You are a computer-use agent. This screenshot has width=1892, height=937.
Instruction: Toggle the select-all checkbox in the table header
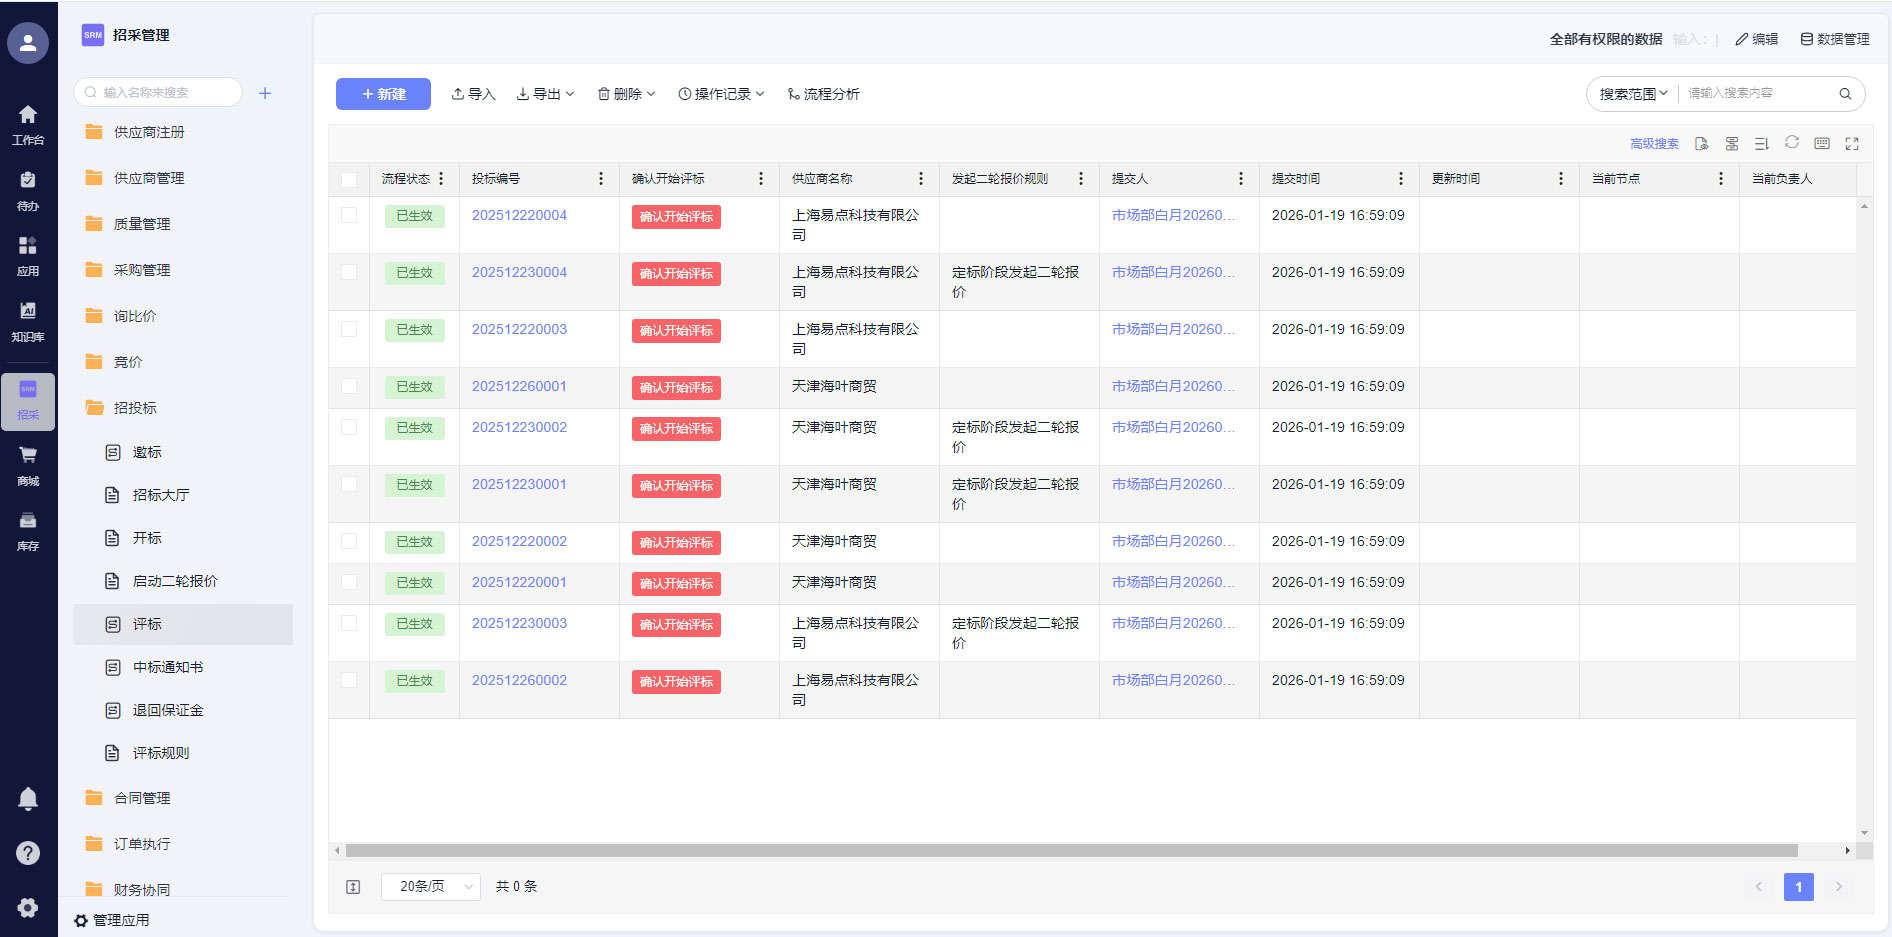[349, 180]
